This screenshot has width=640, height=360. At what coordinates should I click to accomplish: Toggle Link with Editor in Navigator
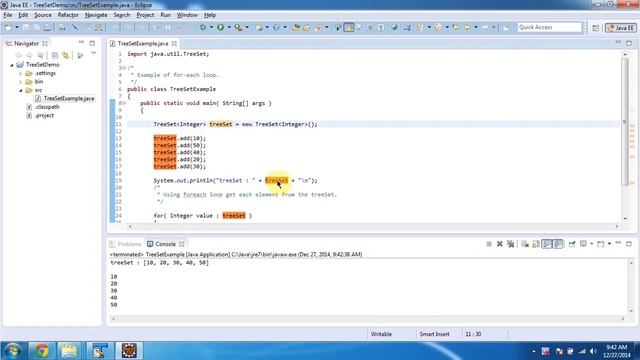[x=65, y=55]
